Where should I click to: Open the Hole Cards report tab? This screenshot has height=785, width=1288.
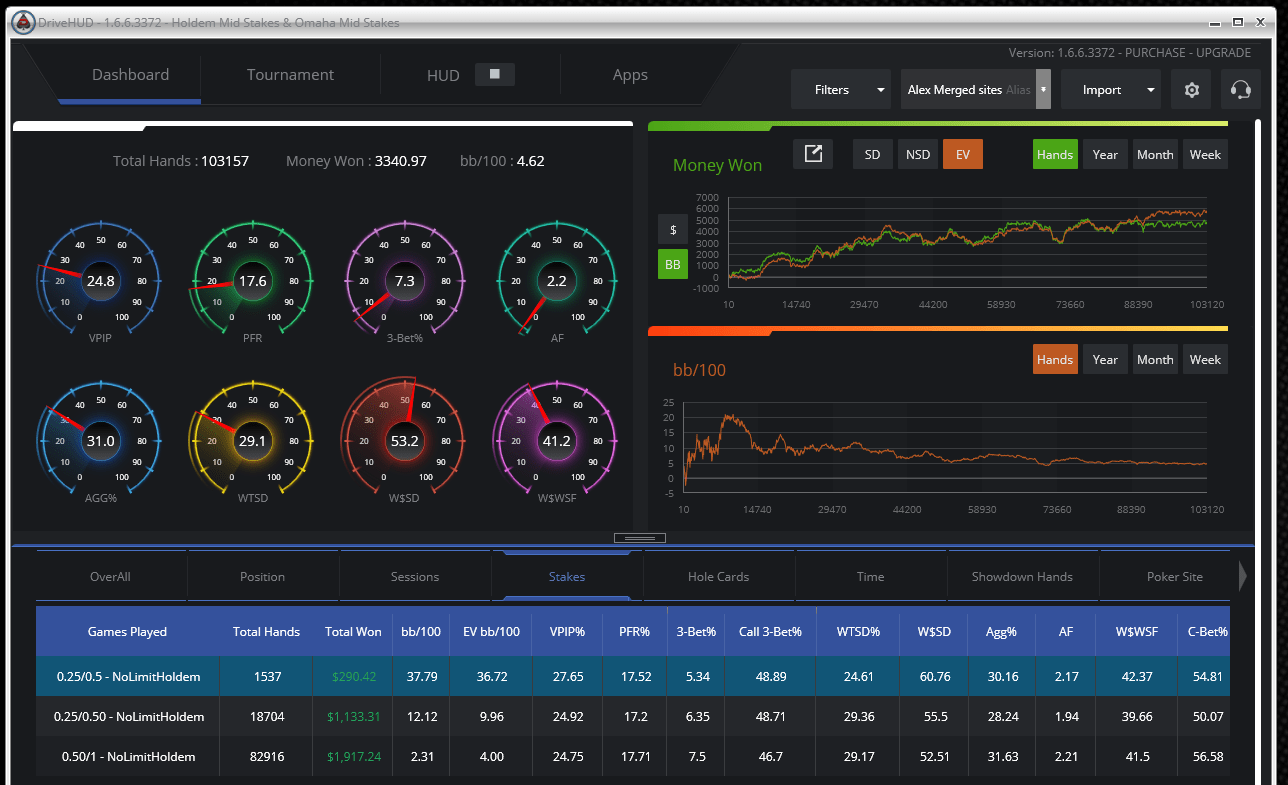click(x=719, y=577)
